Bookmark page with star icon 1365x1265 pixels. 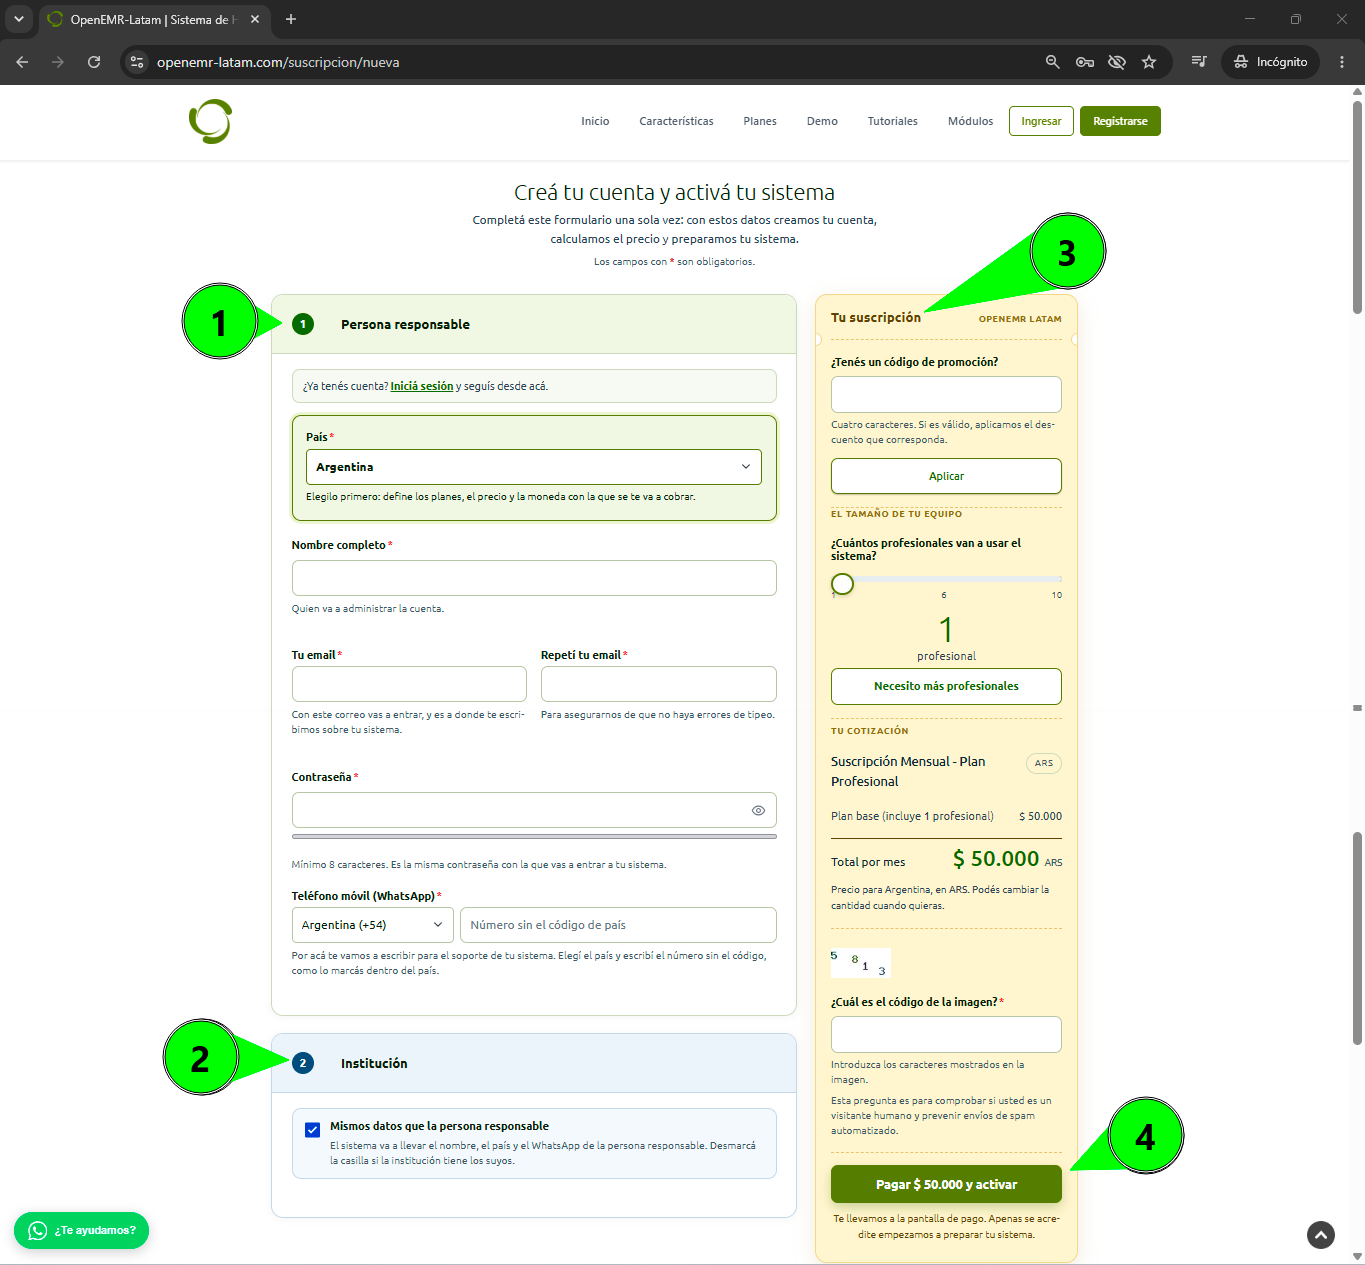(1149, 62)
